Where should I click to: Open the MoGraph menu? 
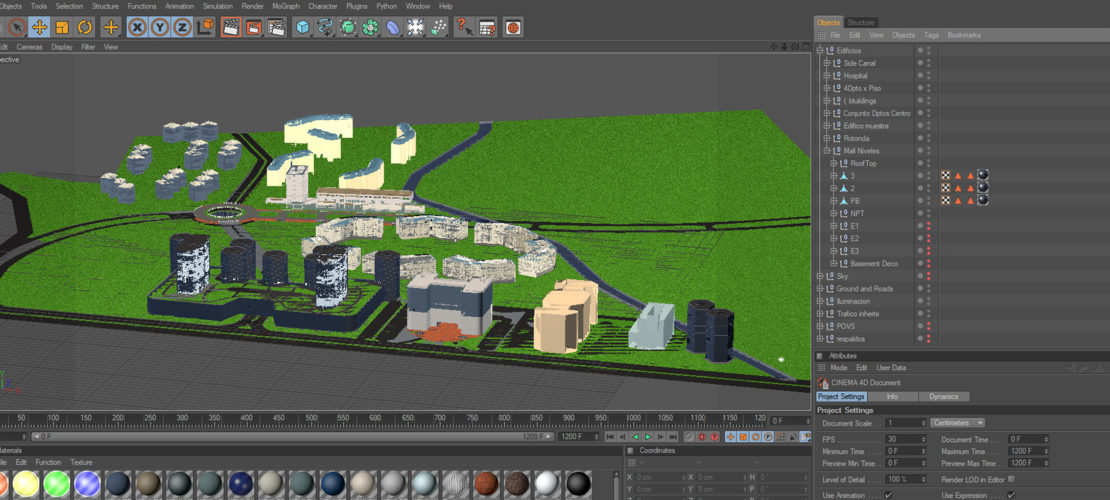[x=286, y=6]
